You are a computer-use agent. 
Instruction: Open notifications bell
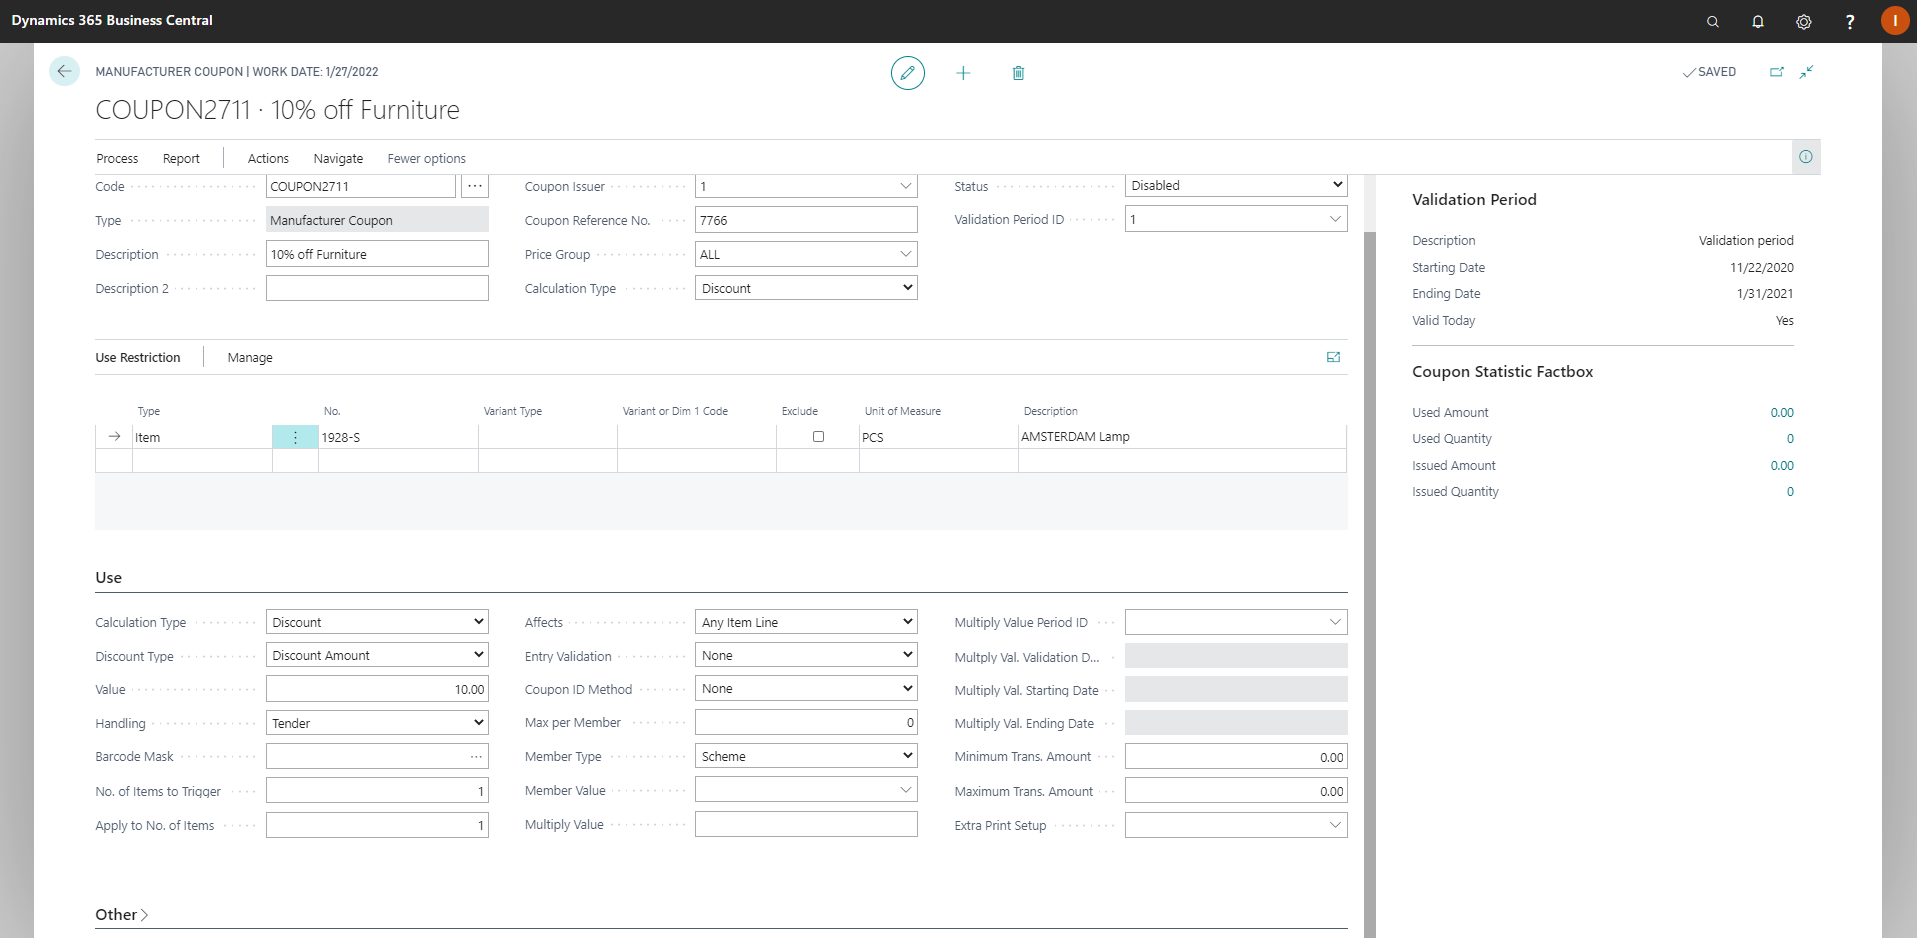(1758, 21)
